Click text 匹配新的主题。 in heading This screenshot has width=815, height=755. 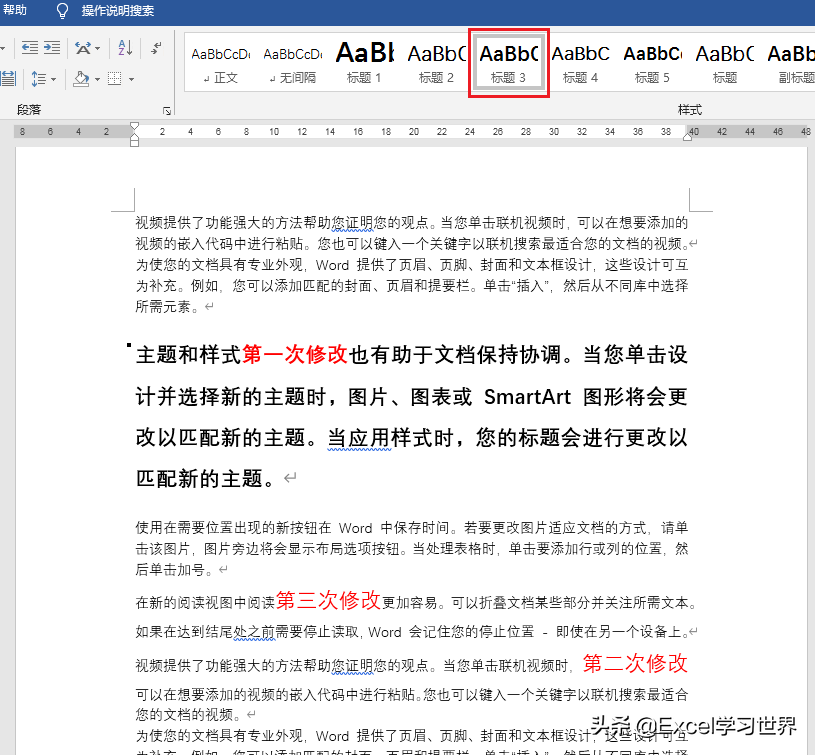[206, 479]
